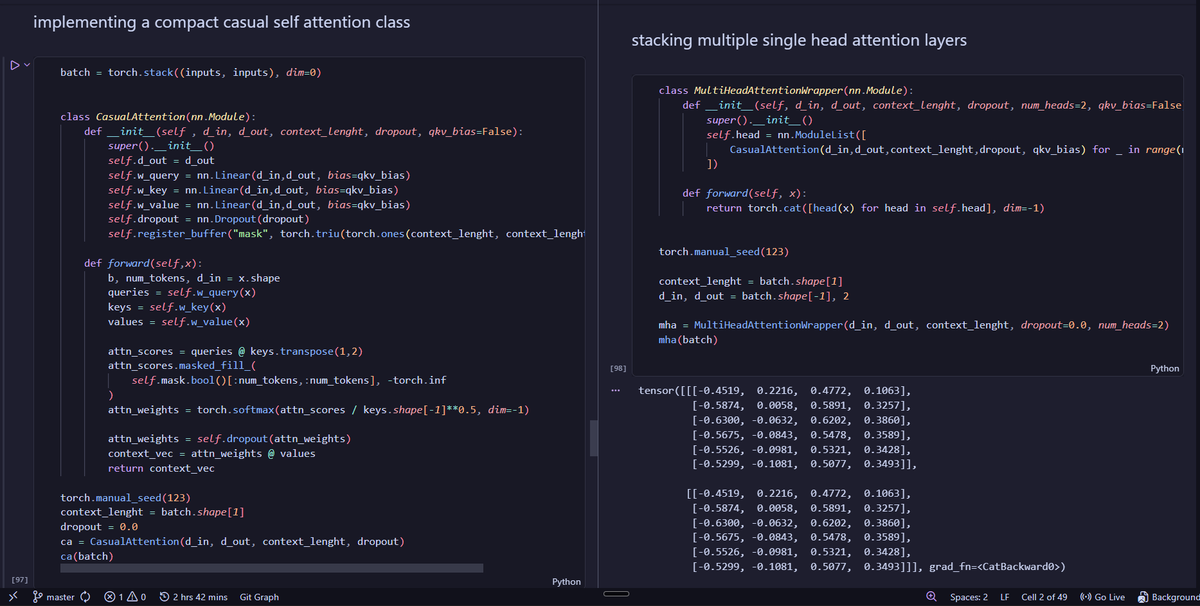Click the 'ca(batch)' line

pyautogui.click(x=87, y=556)
